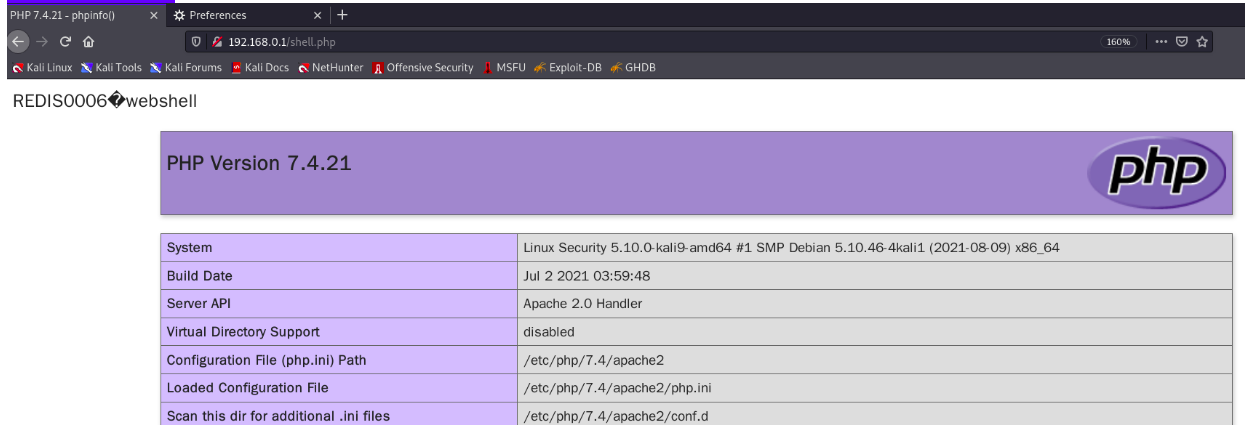Click the 'Server API' label

[x=200, y=303]
